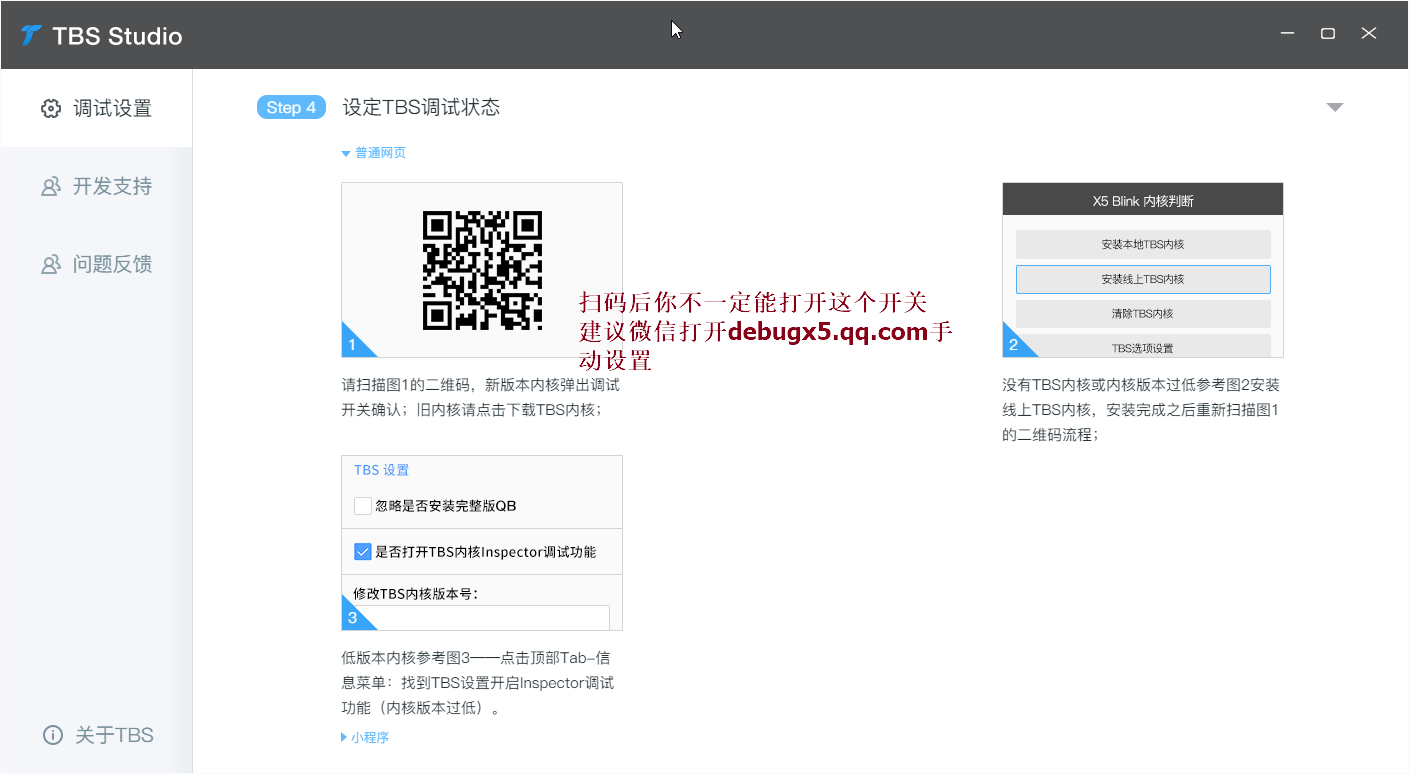Click text 低版本内核参考图3 description

478,683
